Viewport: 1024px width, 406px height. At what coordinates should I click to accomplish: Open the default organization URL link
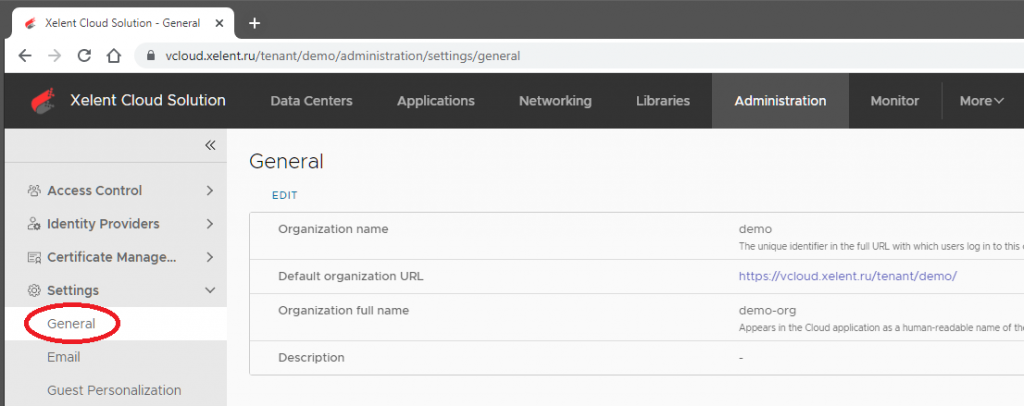[848, 276]
